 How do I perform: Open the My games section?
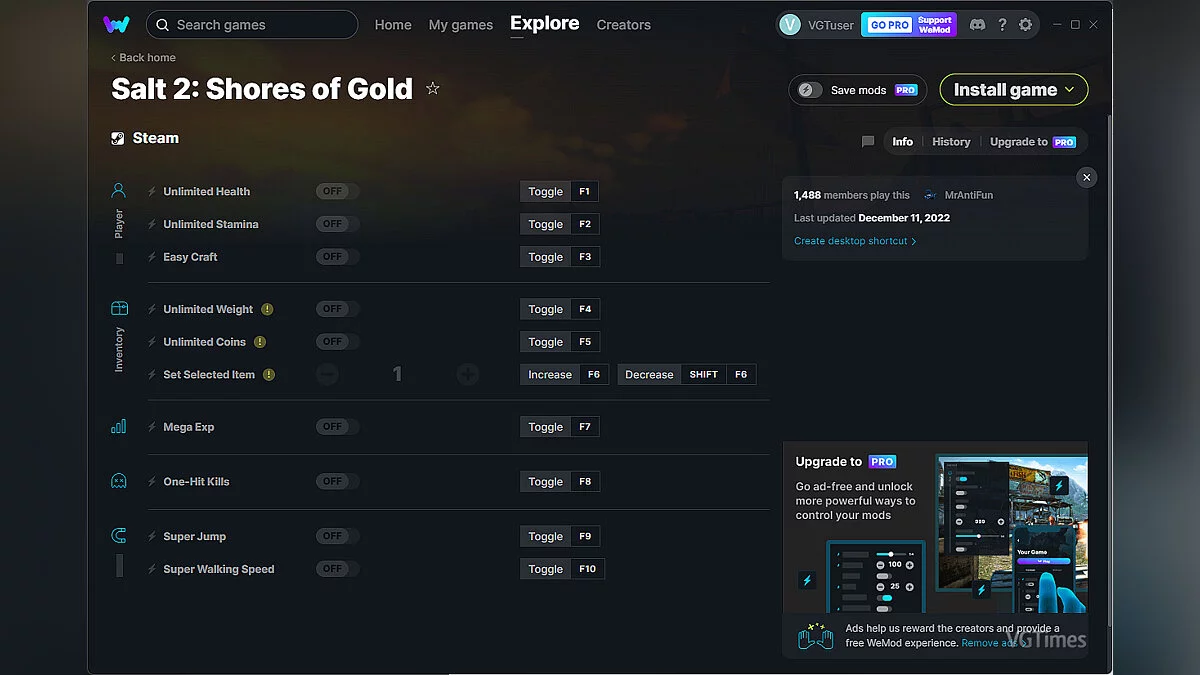click(x=460, y=25)
